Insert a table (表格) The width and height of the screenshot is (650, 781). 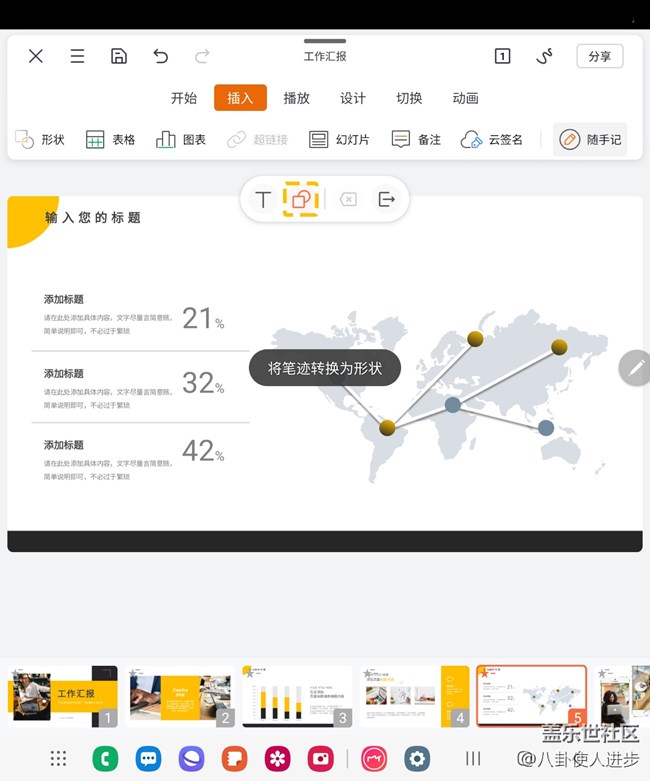tap(110, 140)
